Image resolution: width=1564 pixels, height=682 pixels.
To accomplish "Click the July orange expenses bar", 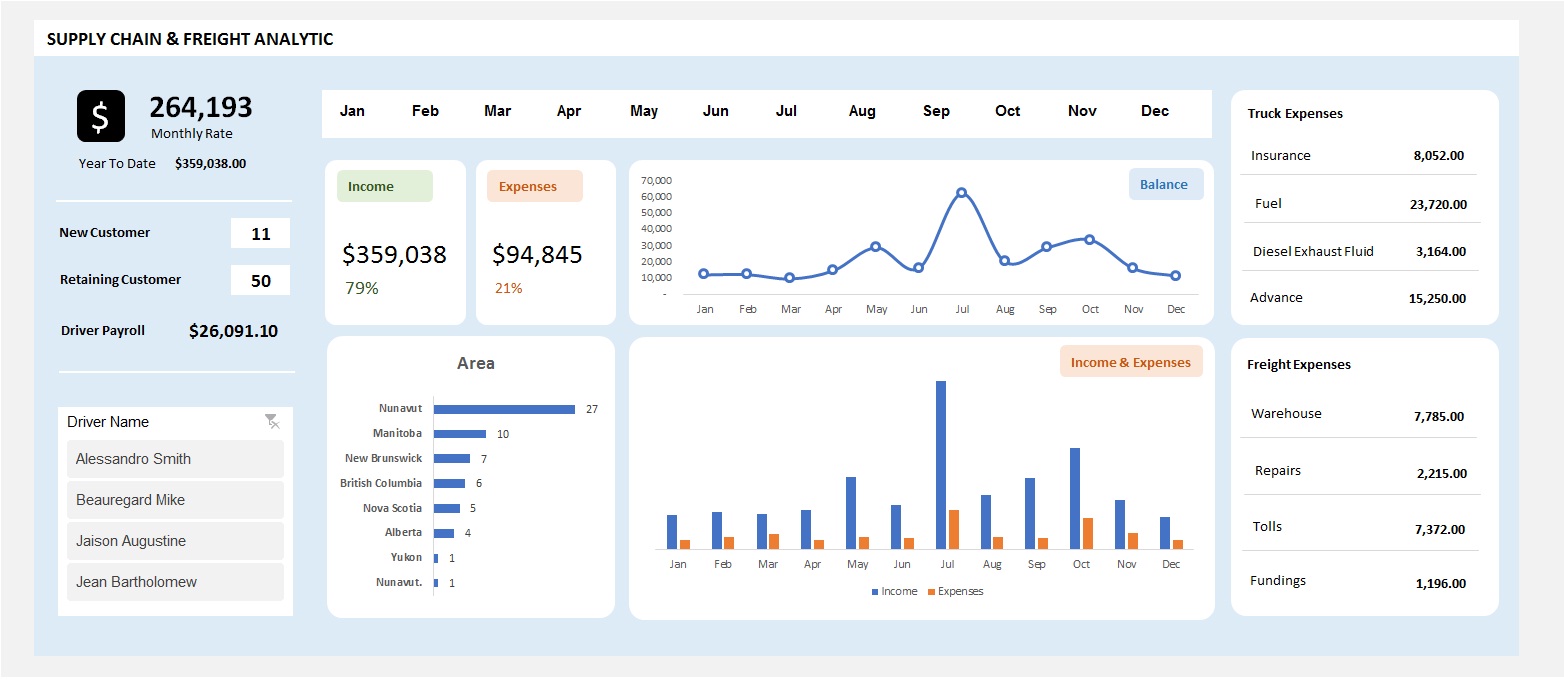I will coord(954,529).
